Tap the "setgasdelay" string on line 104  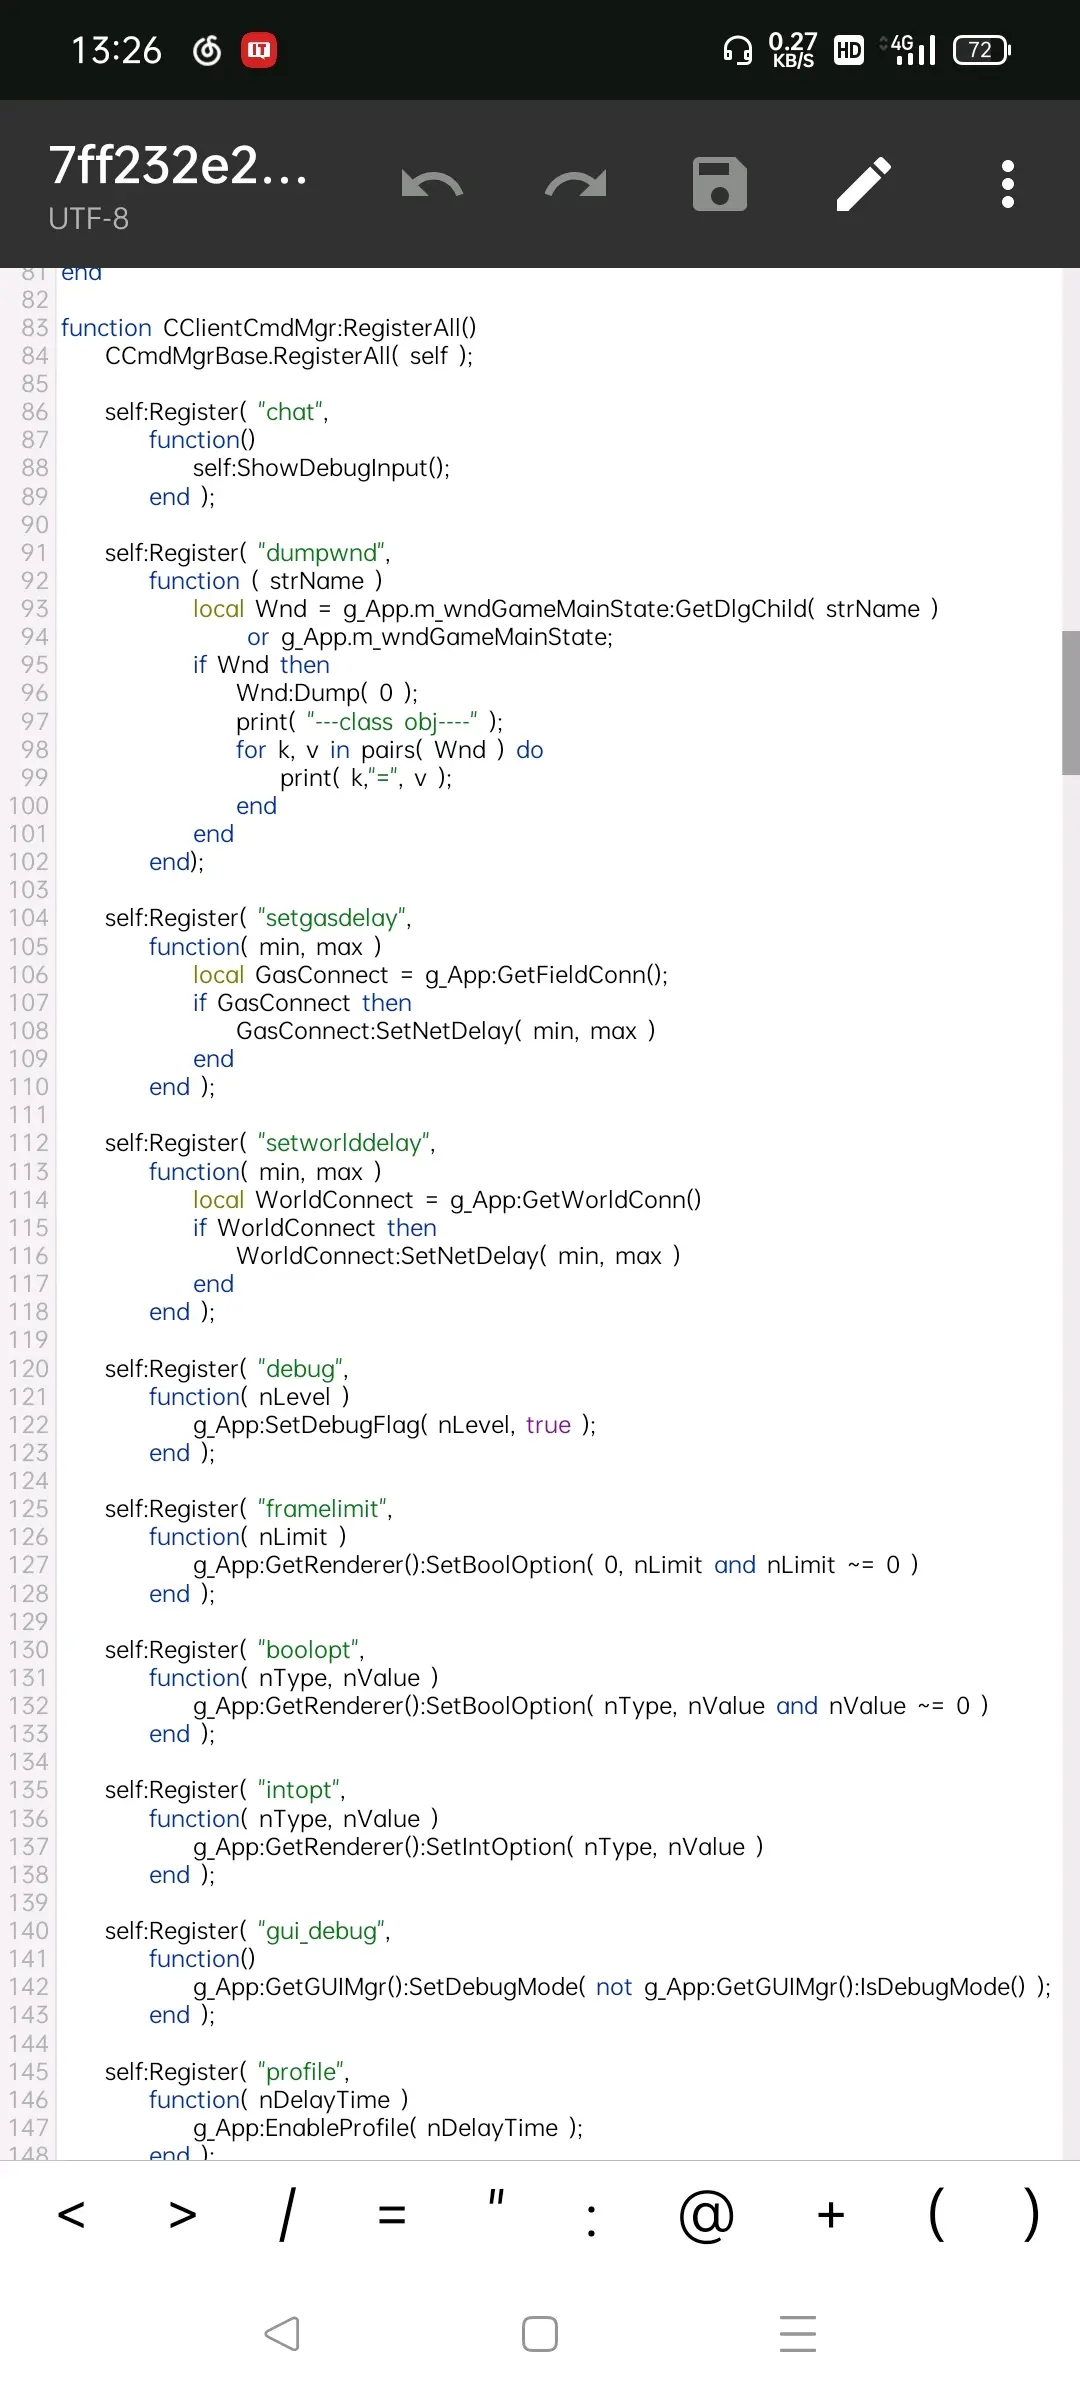332,918
